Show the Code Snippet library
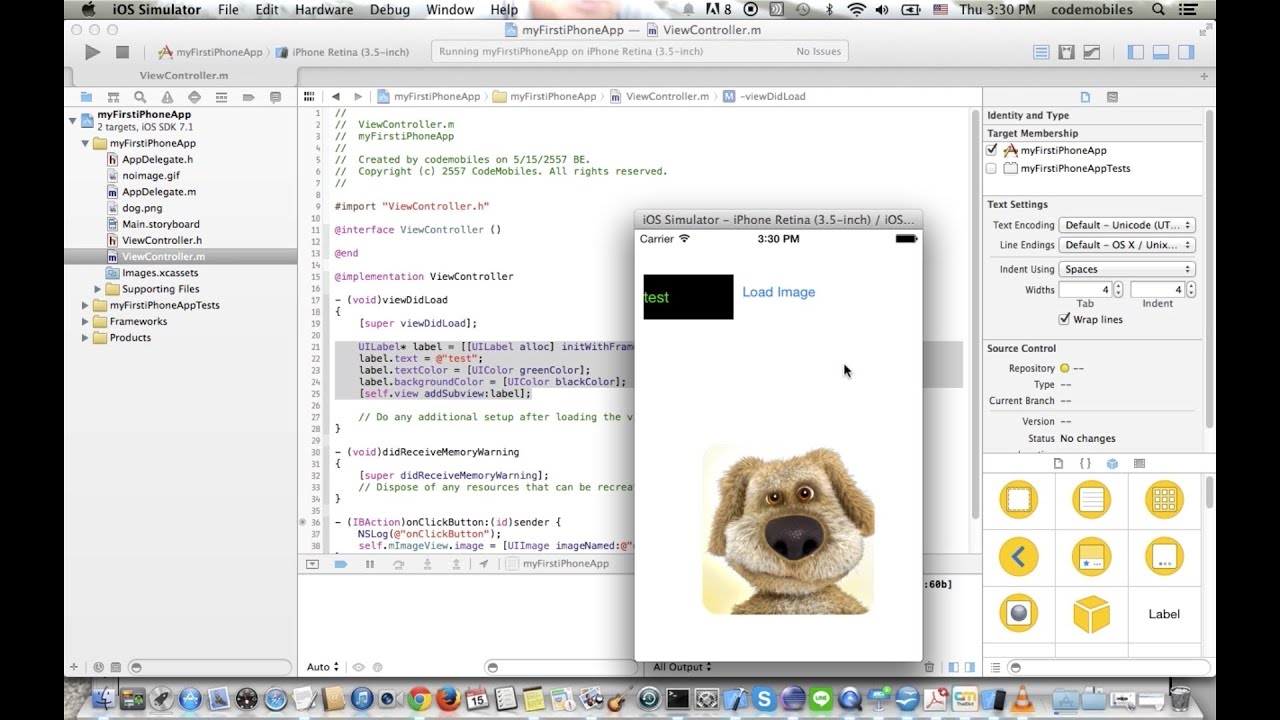1280x720 pixels. click(1085, 464)
